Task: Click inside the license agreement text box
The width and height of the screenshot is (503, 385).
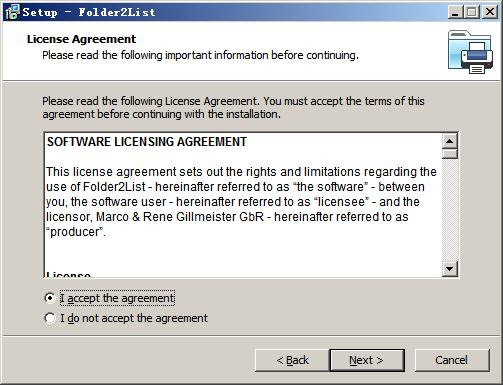Action: click(243, 205)
